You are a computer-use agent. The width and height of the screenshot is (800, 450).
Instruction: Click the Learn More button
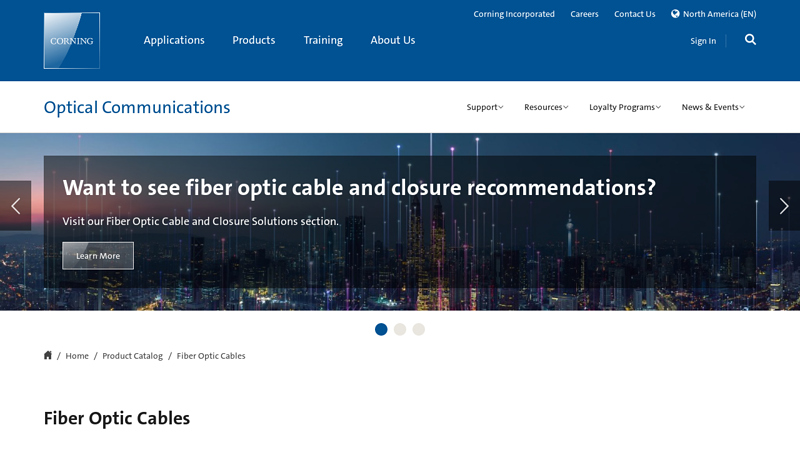point(98,256)
